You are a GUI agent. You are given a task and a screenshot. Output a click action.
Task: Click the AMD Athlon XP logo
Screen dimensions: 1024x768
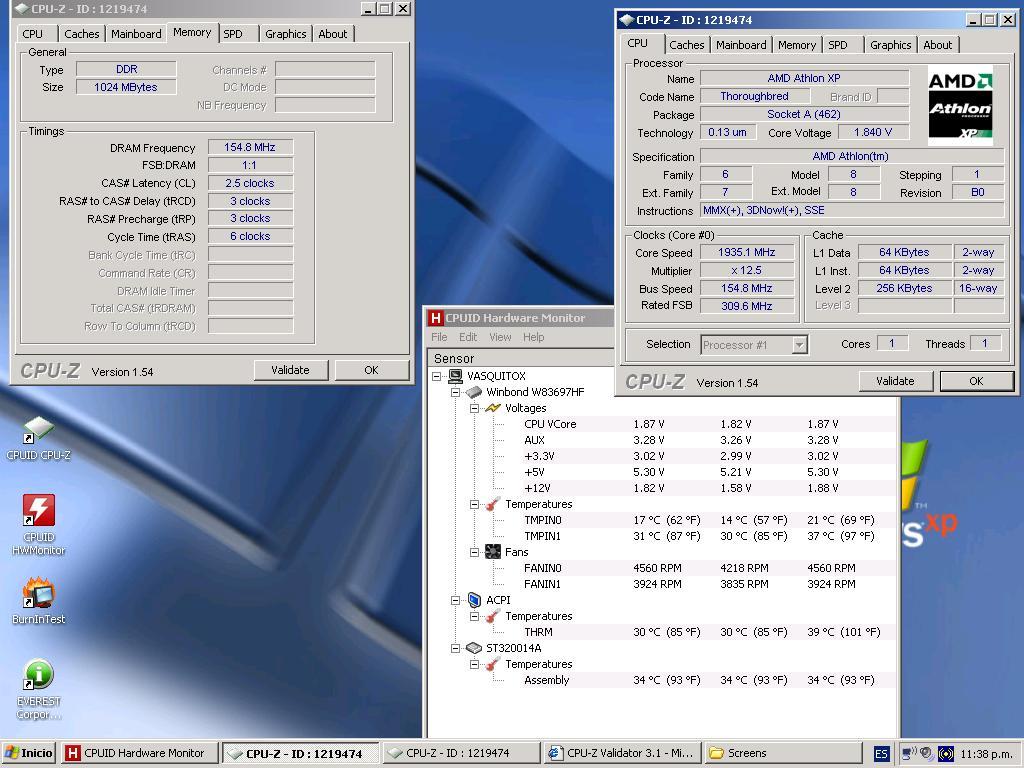tap(960, 105)
